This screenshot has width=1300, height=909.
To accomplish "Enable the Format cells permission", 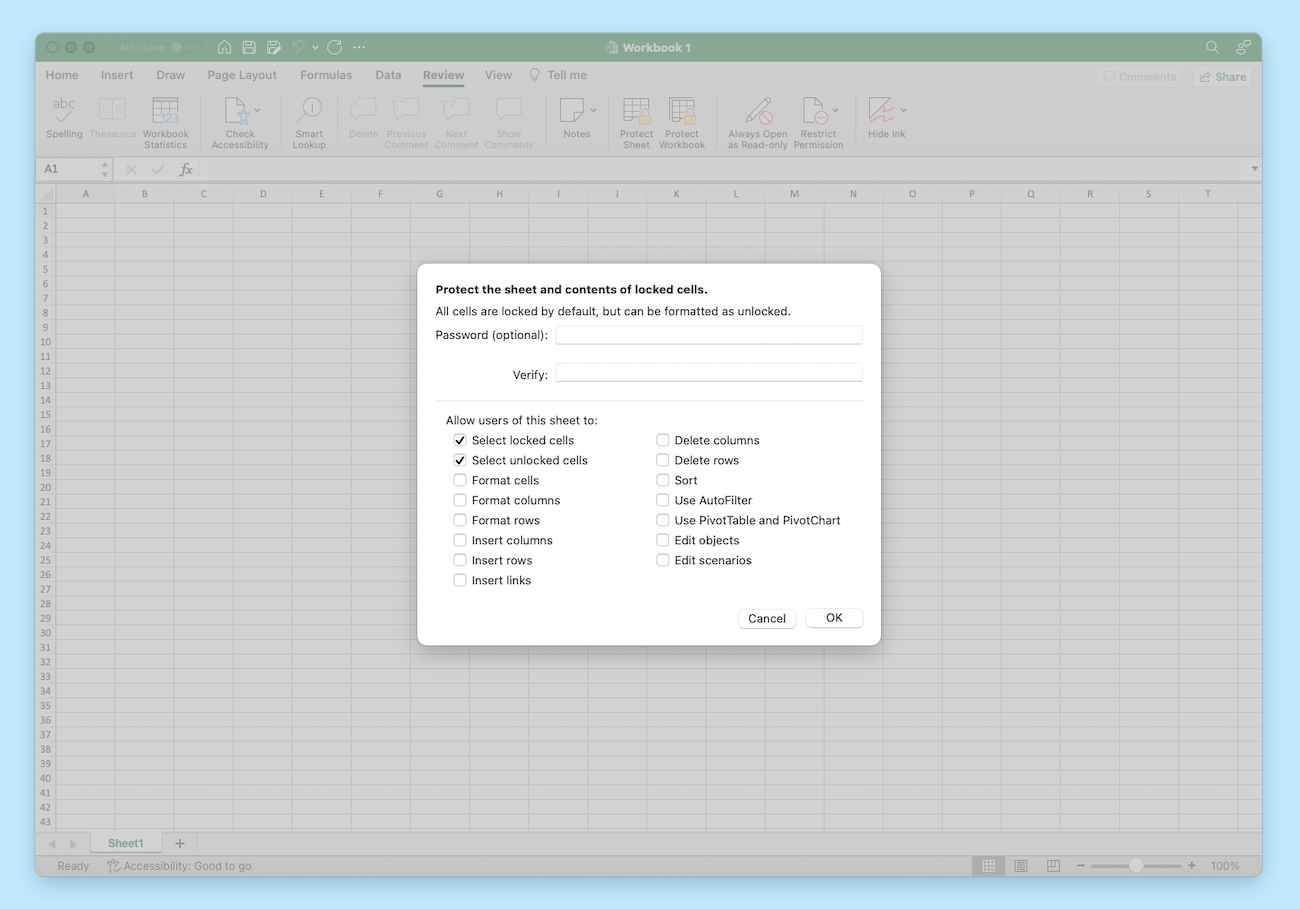I will [x=459, y=480].
